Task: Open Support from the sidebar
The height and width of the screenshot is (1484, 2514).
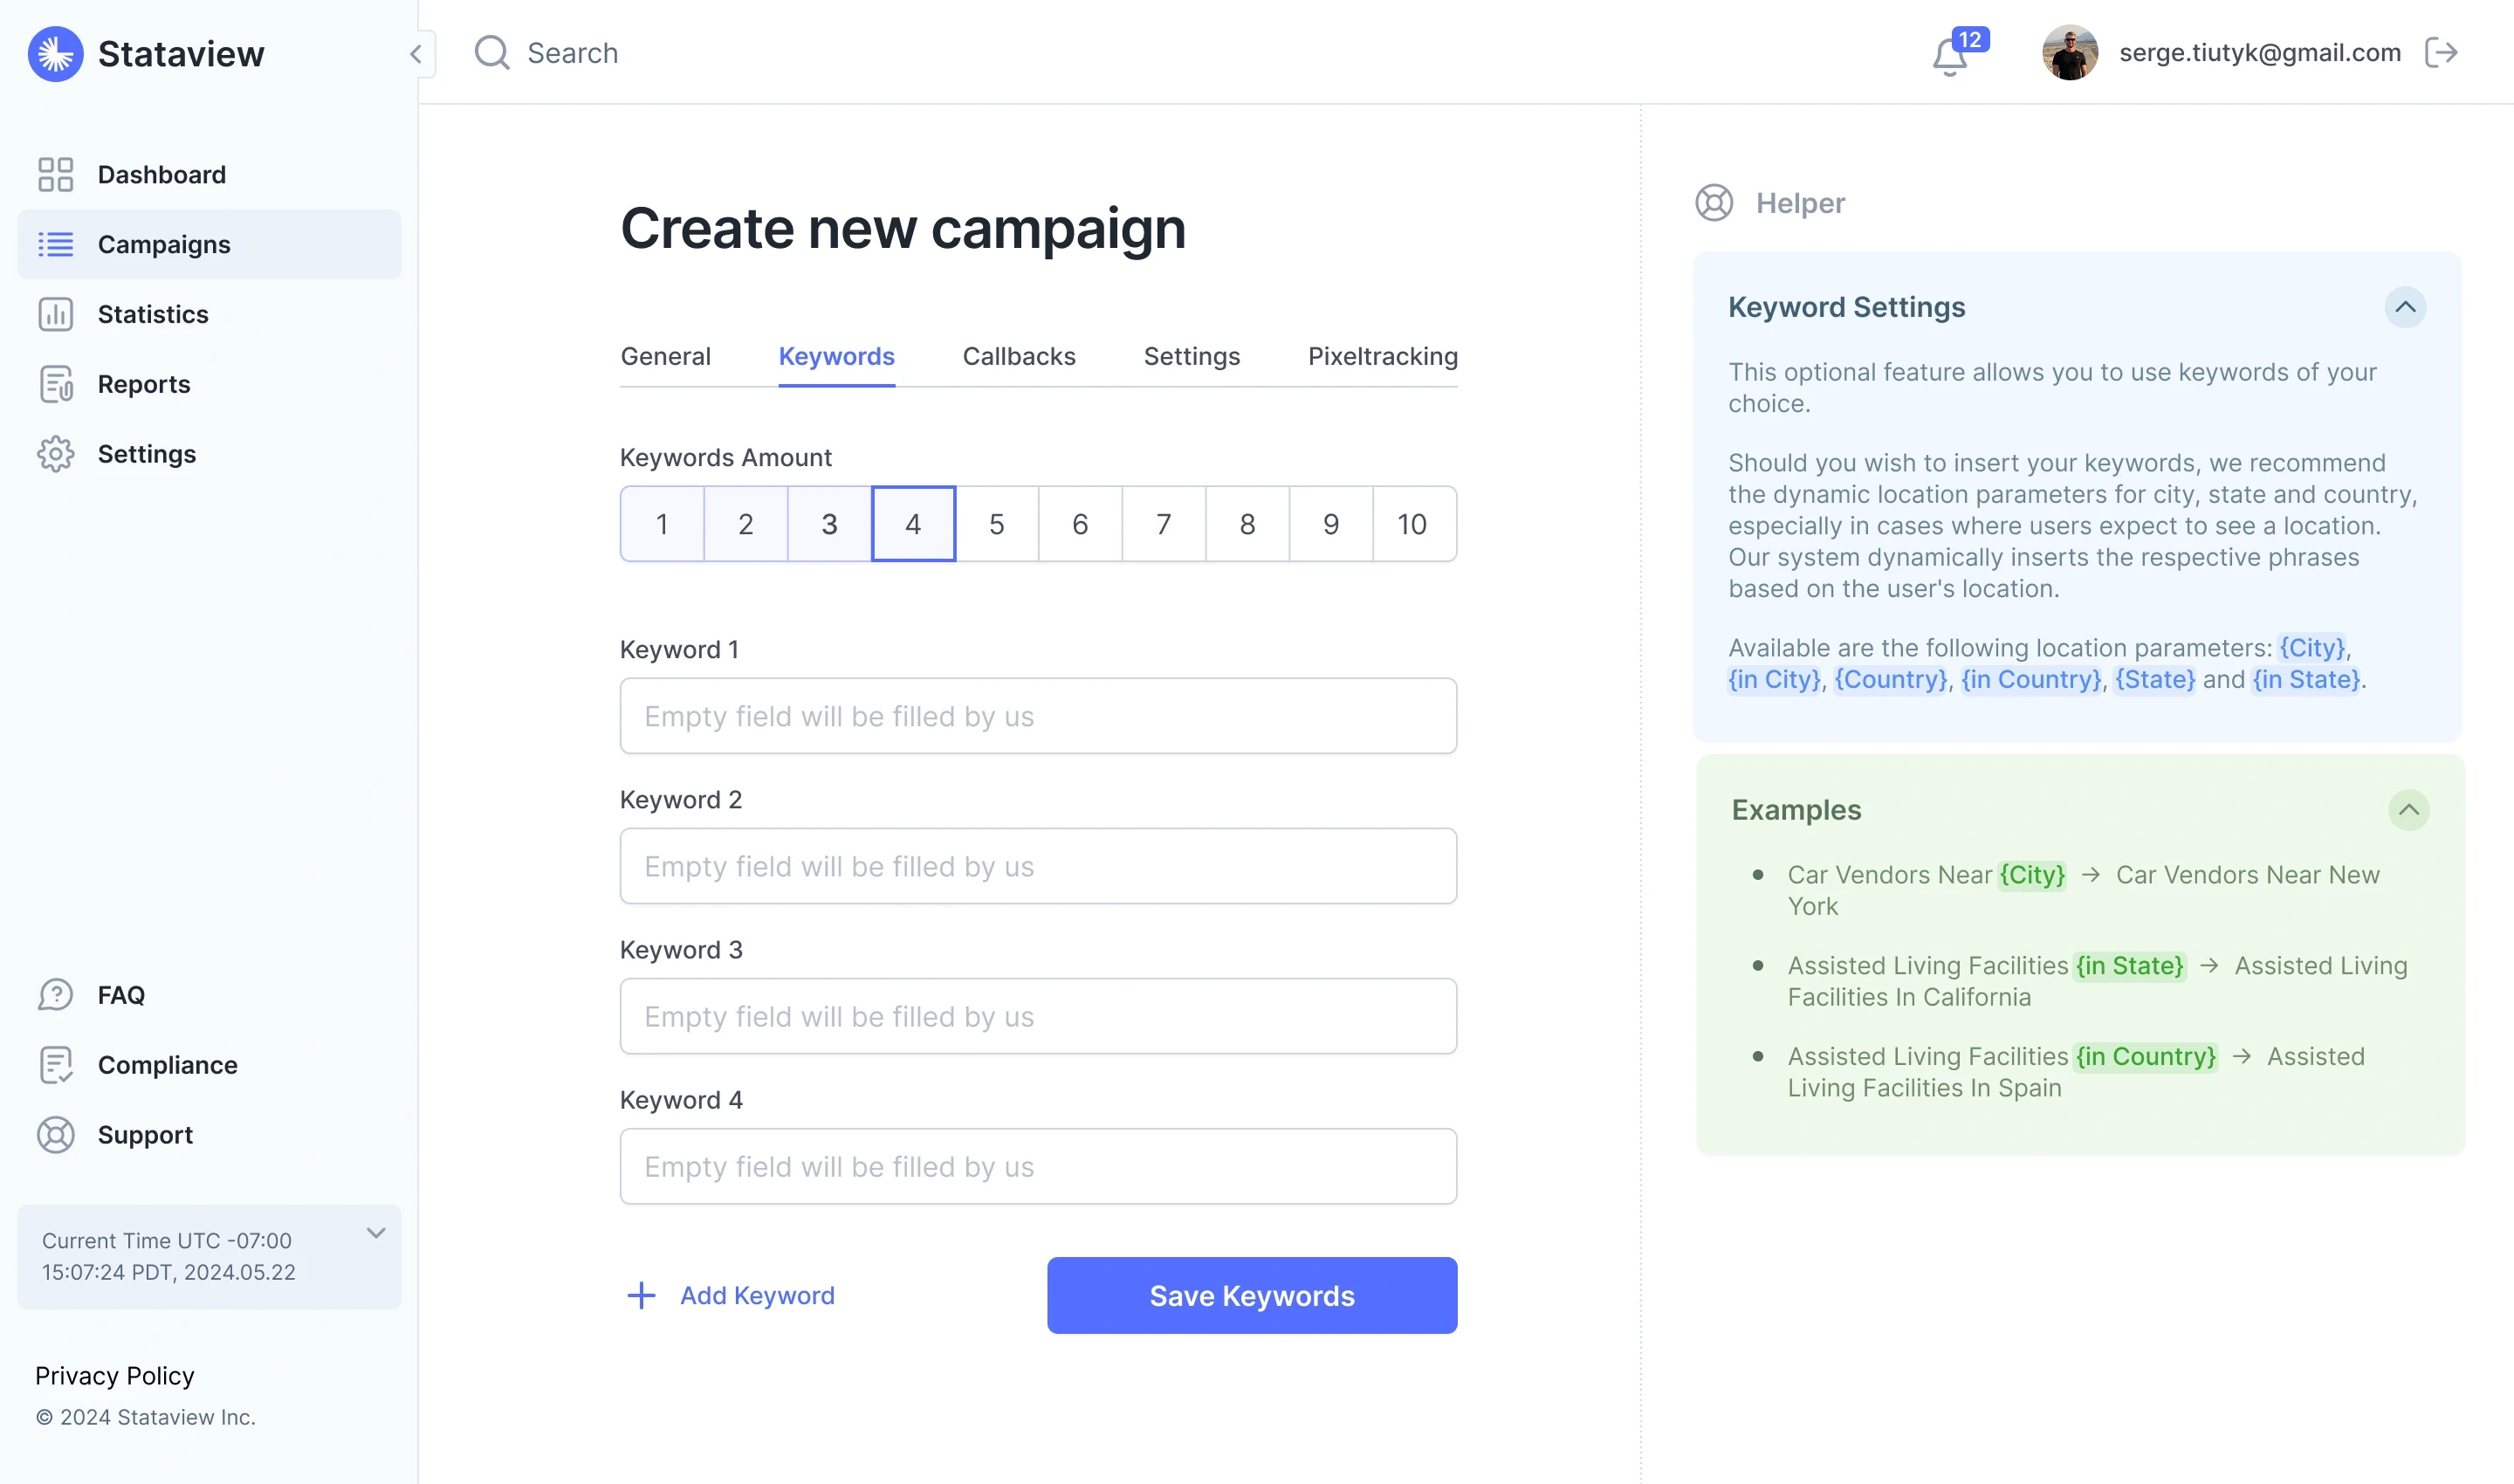Action: click(x=145, y=1135)
